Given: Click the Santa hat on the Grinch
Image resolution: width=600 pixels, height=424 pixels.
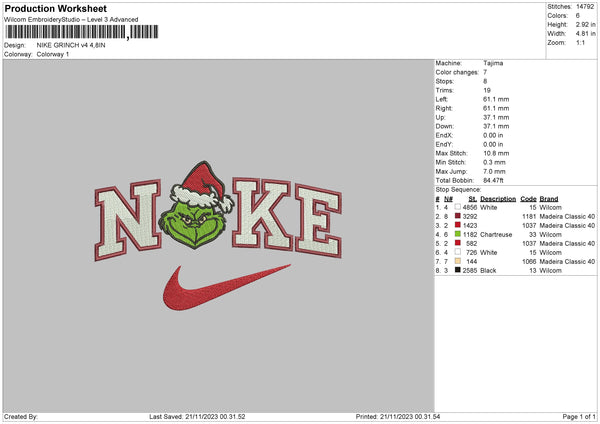Looking at the screenshot, I should tap(202, 187).
